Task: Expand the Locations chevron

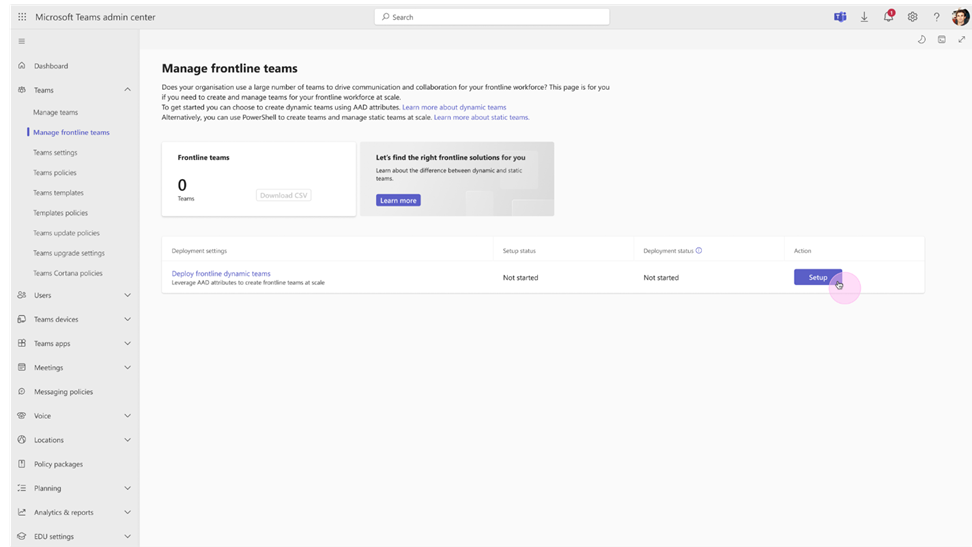Action: [x=127, y=440]
